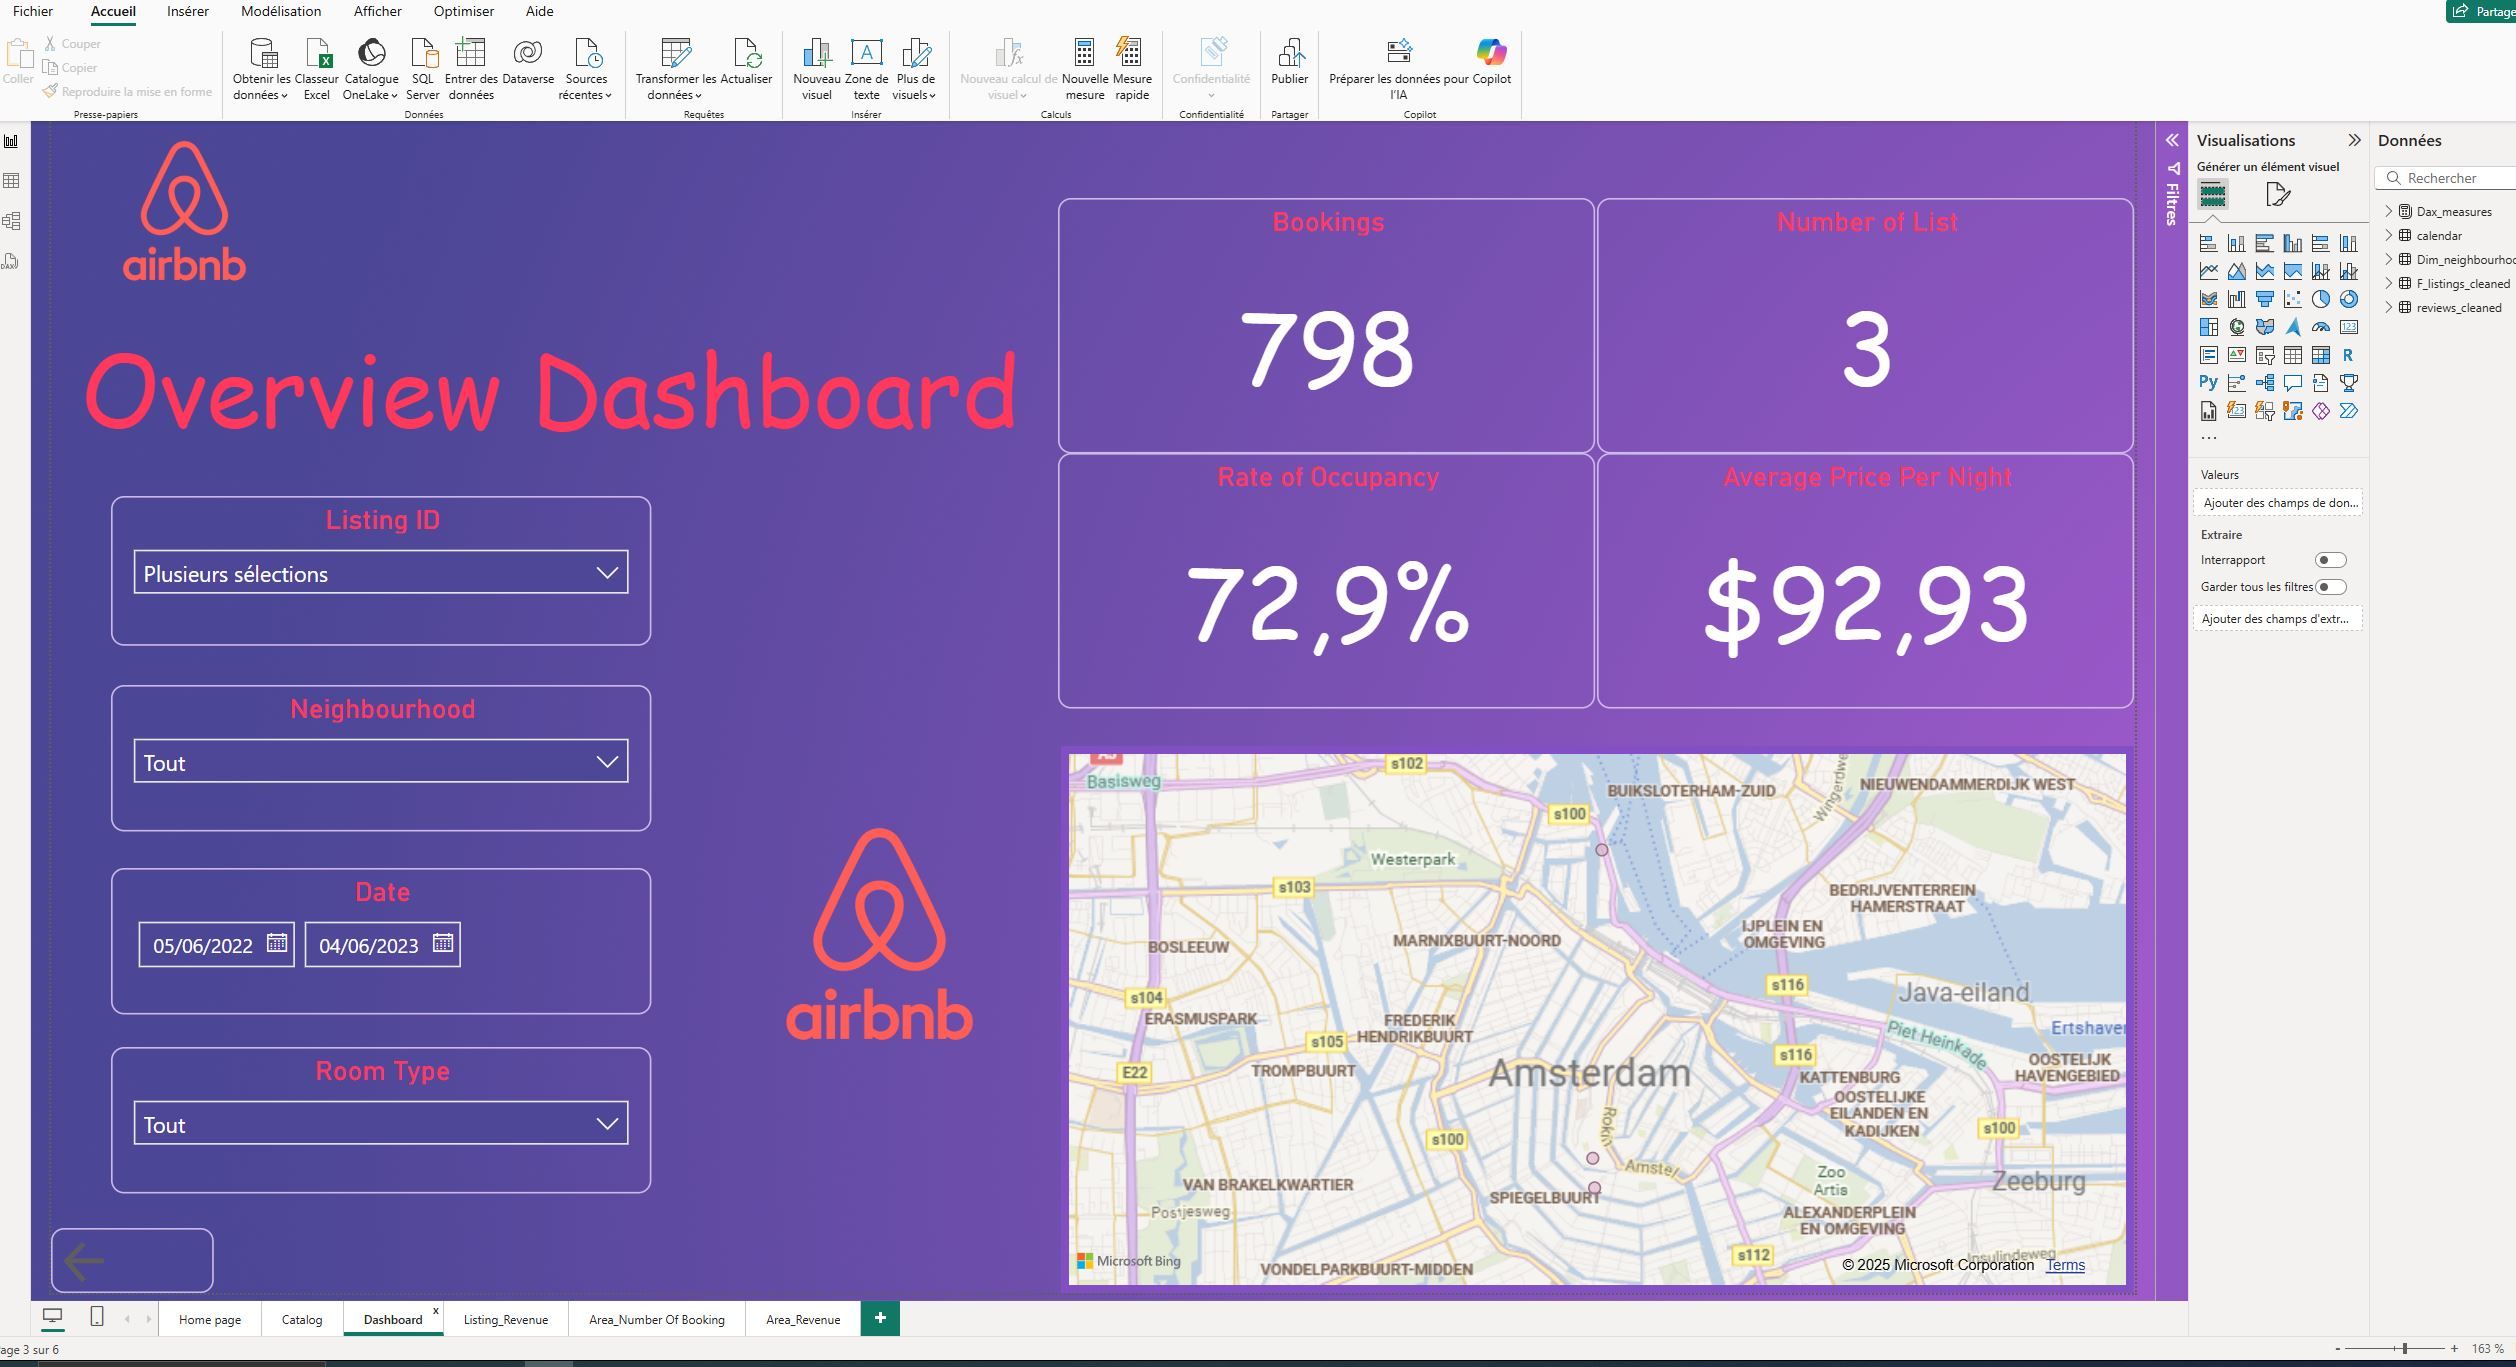Expand the Dax_measures table

[x=2389, y=211]
